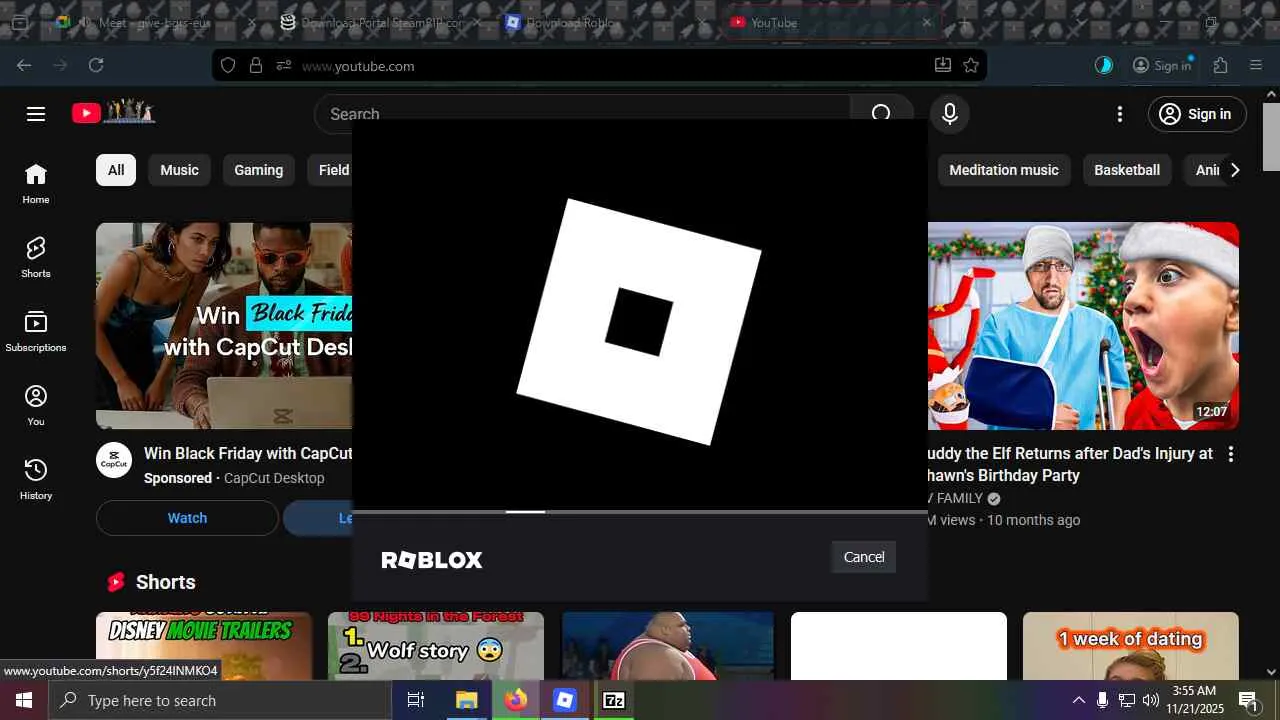
Task: Open 7-Zip from the taskbar
Action: tap(613, 700)
